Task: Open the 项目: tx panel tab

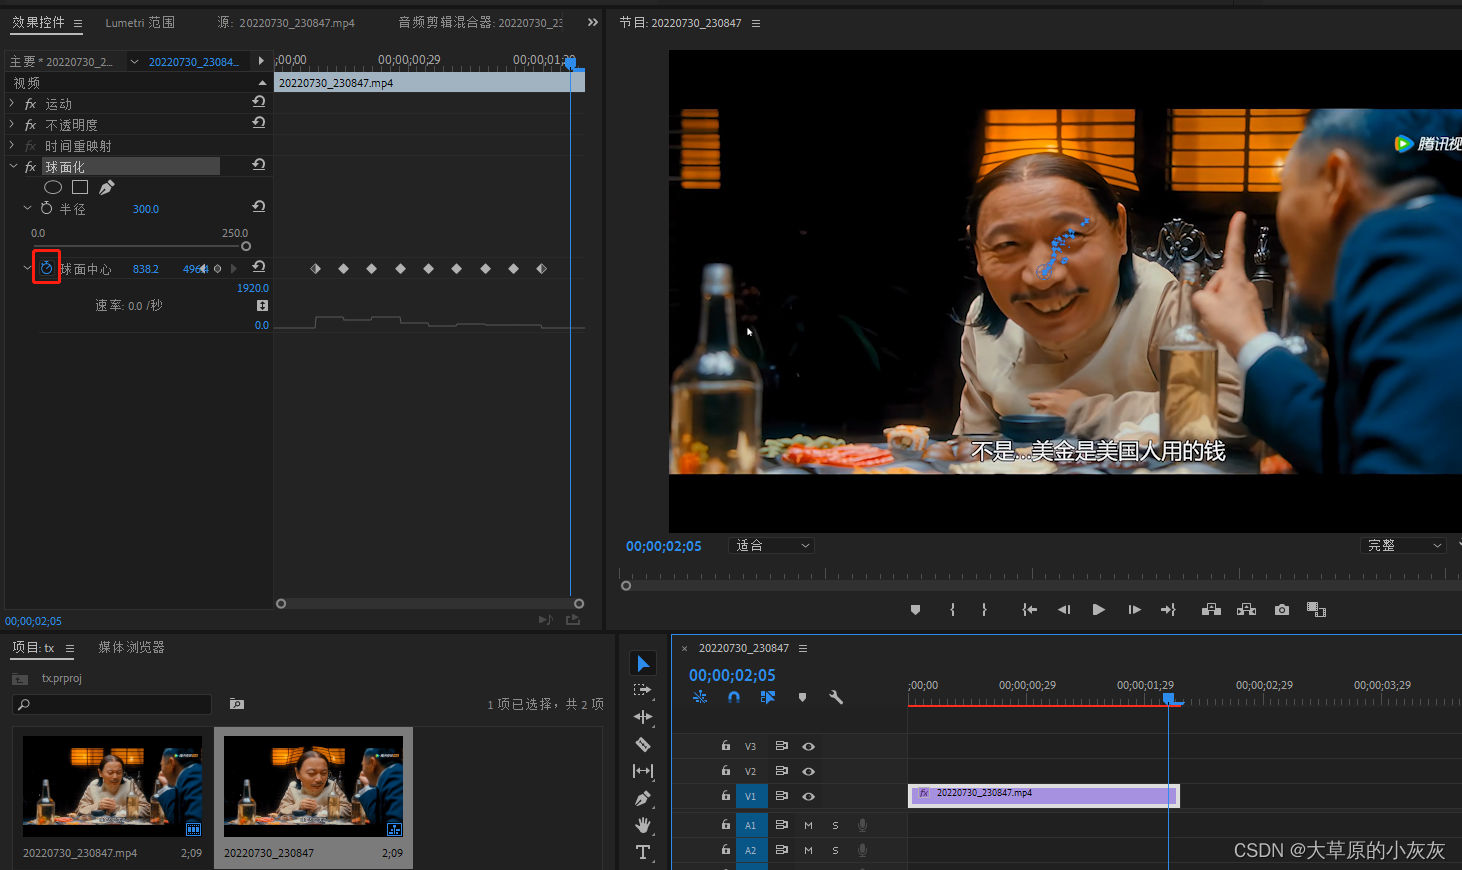Action: click(33, 647)
